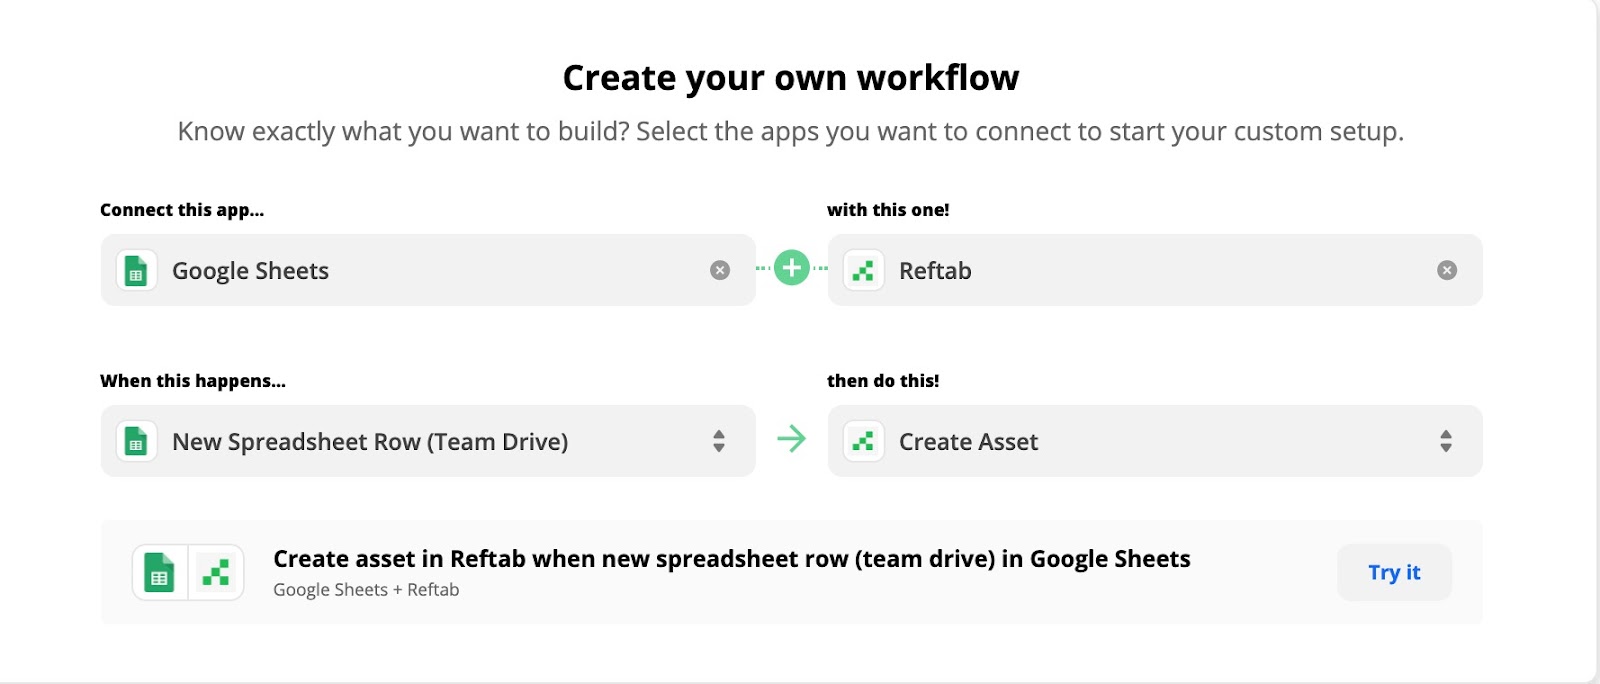Click Google Sheets icon in trigger dropdown
The height and width of the screenshot is (684, 1600).
[137, 441]
